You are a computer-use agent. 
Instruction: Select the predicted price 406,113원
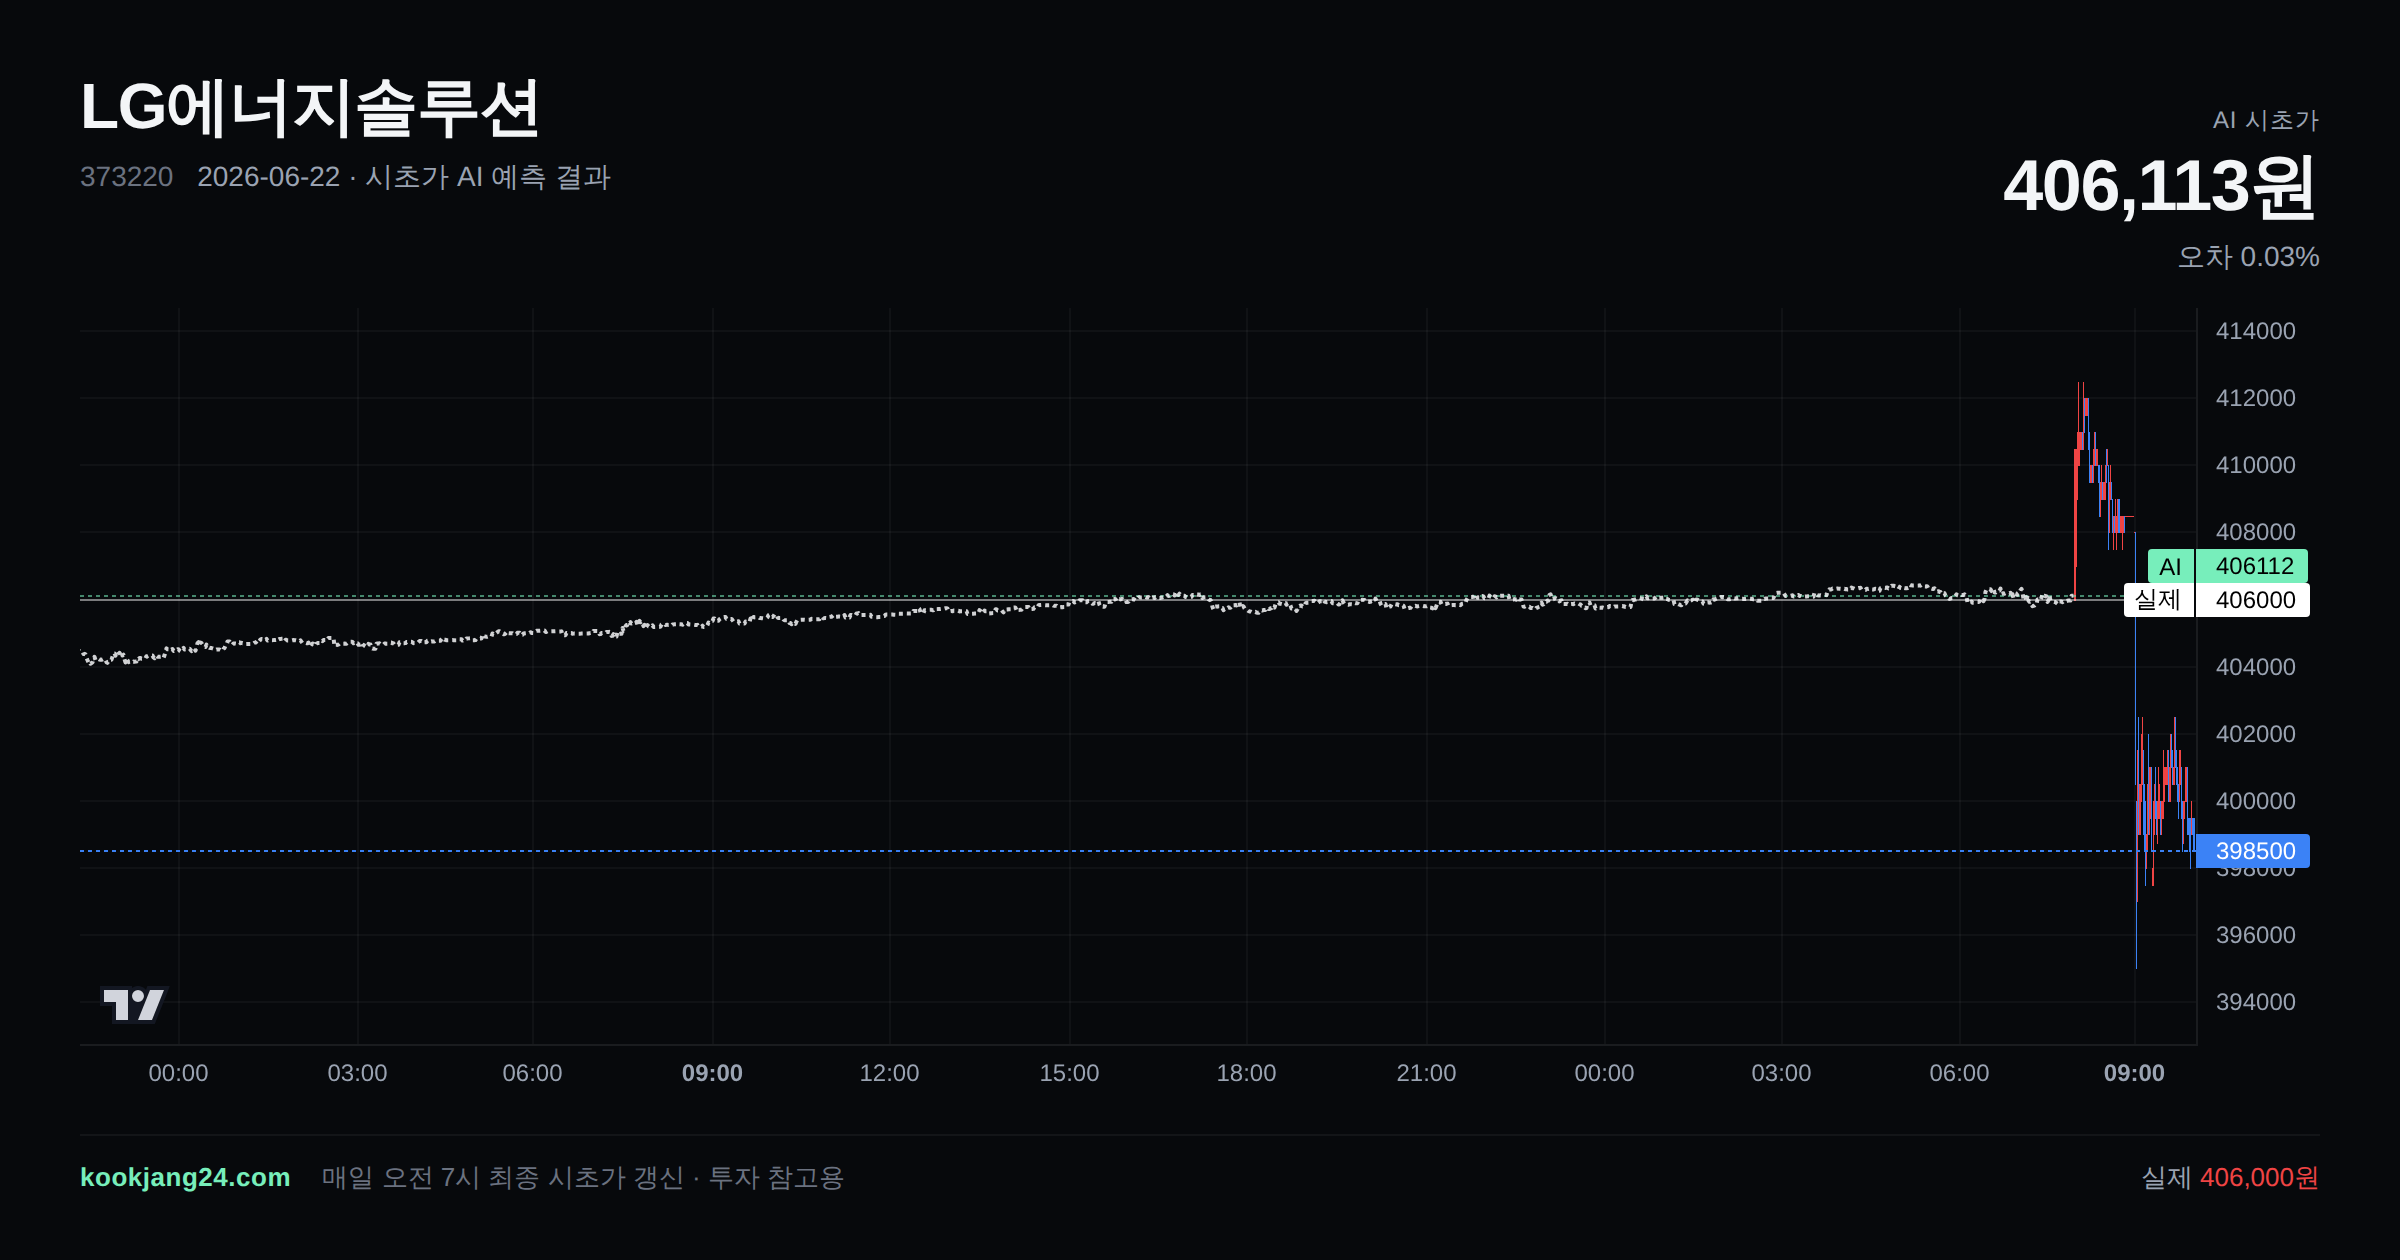[2161, 187]
